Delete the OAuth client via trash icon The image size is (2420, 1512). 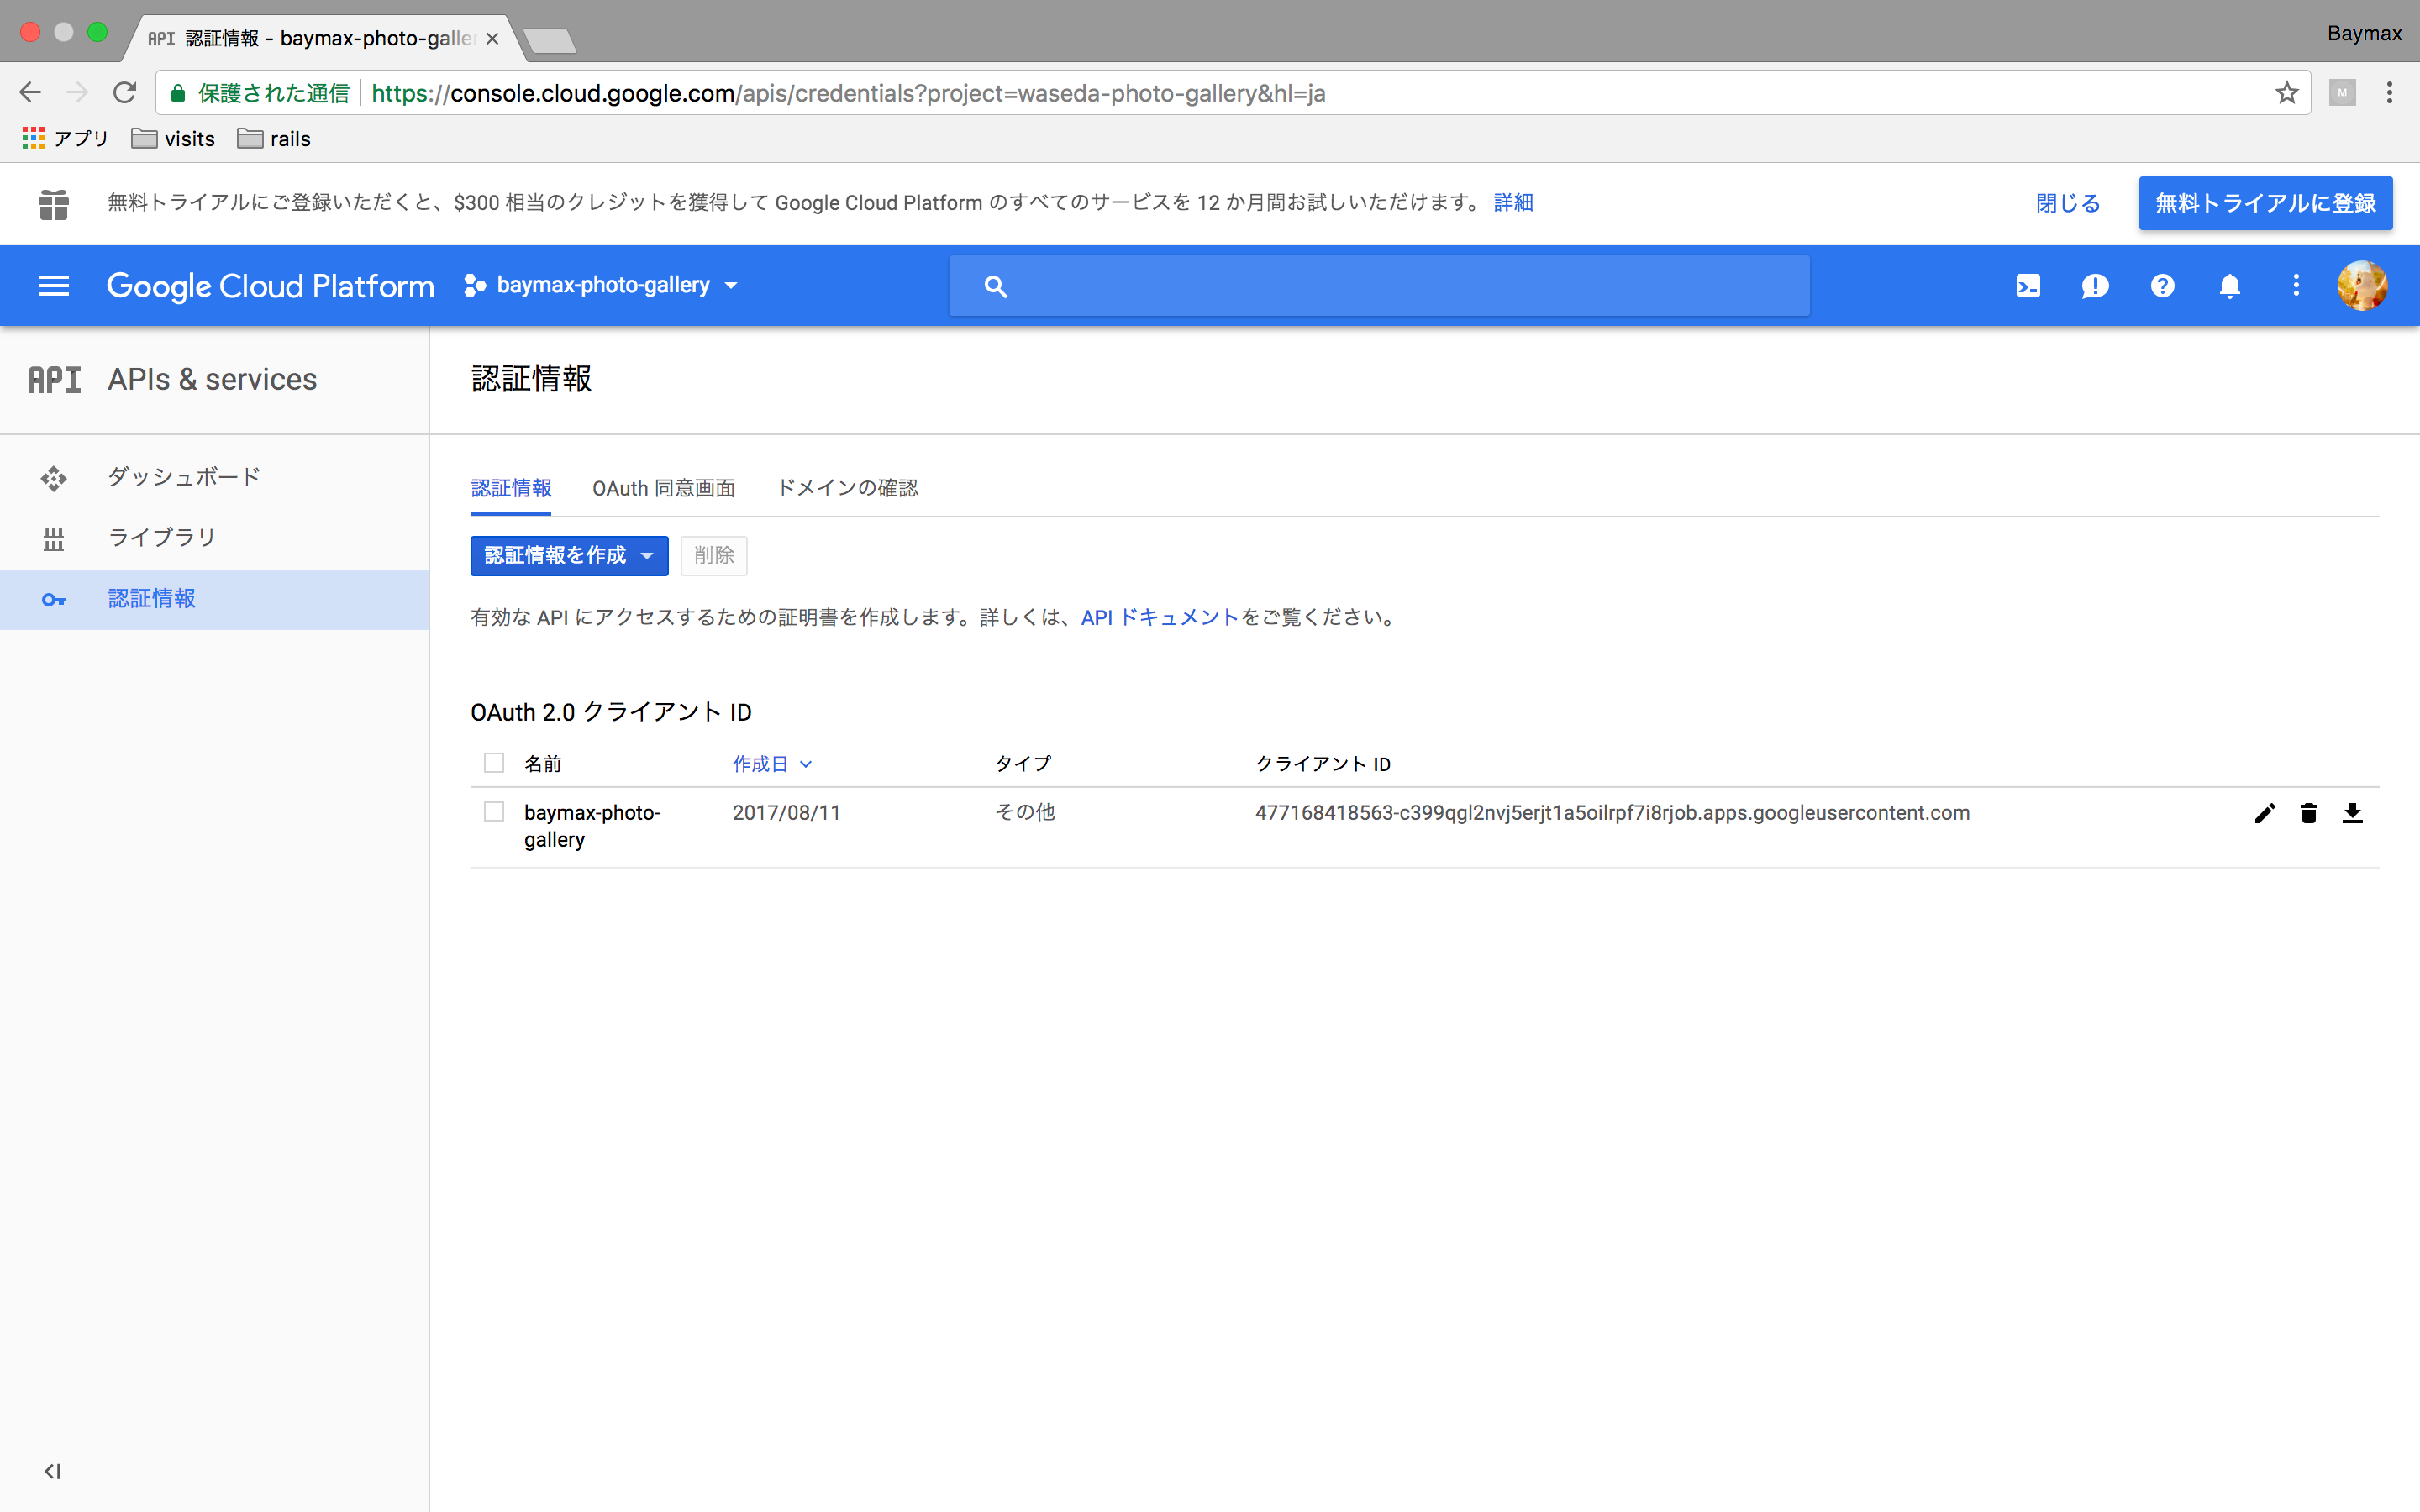(x=2309, y=813)
